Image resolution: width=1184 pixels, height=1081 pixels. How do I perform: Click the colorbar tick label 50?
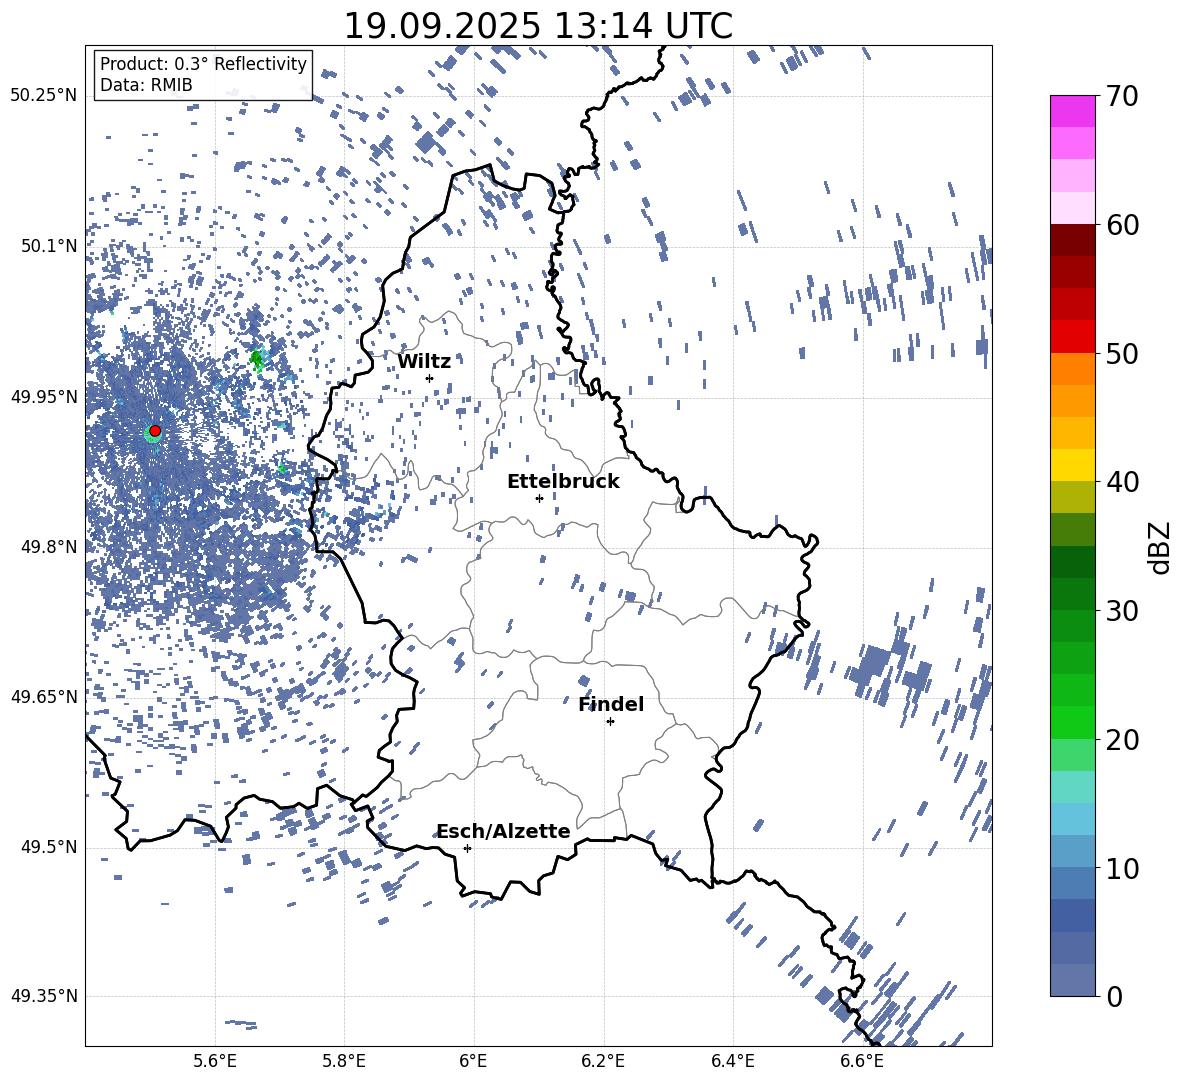[1122, 353]
